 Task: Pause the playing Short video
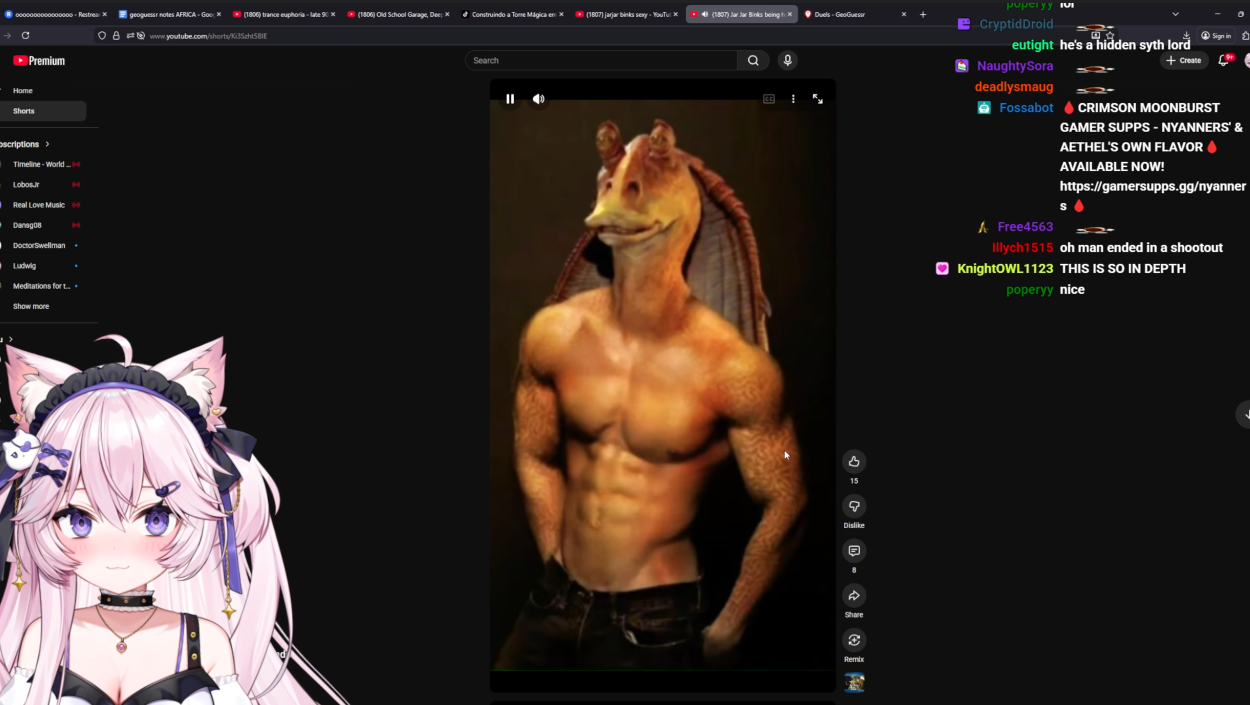coord(510,99)
